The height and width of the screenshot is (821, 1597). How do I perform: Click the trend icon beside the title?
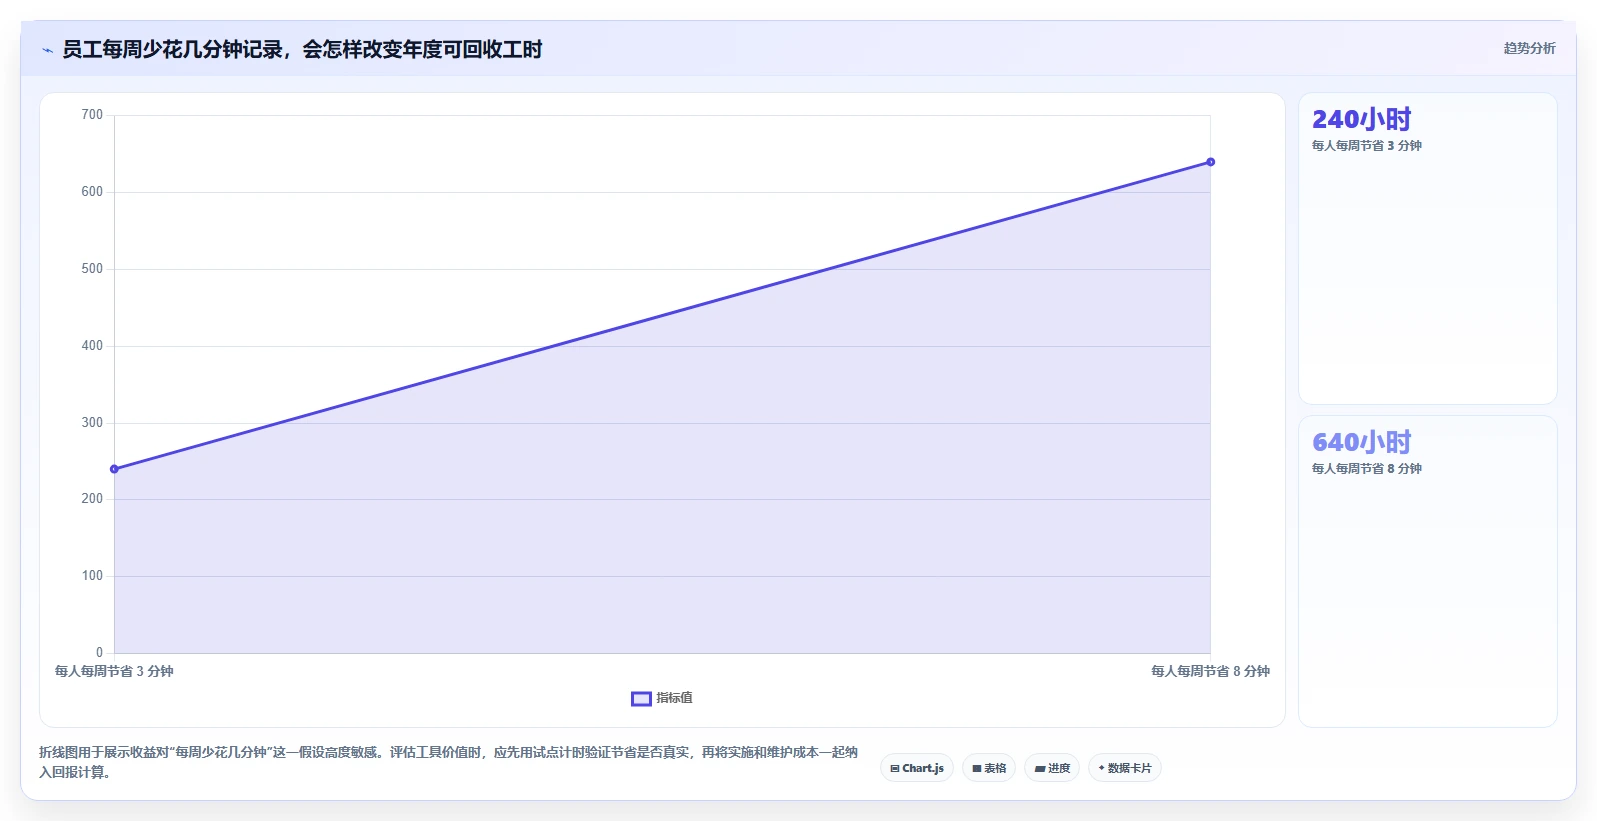(47, 50)
